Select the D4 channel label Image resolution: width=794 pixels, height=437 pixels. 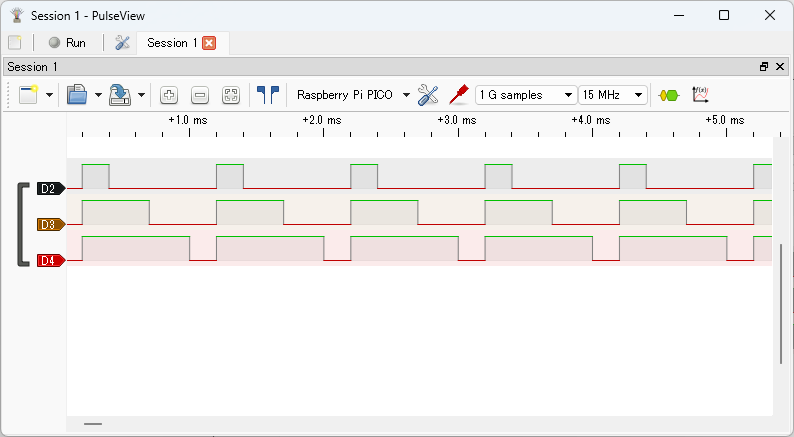pyautogui.click(x=51, y=261)
